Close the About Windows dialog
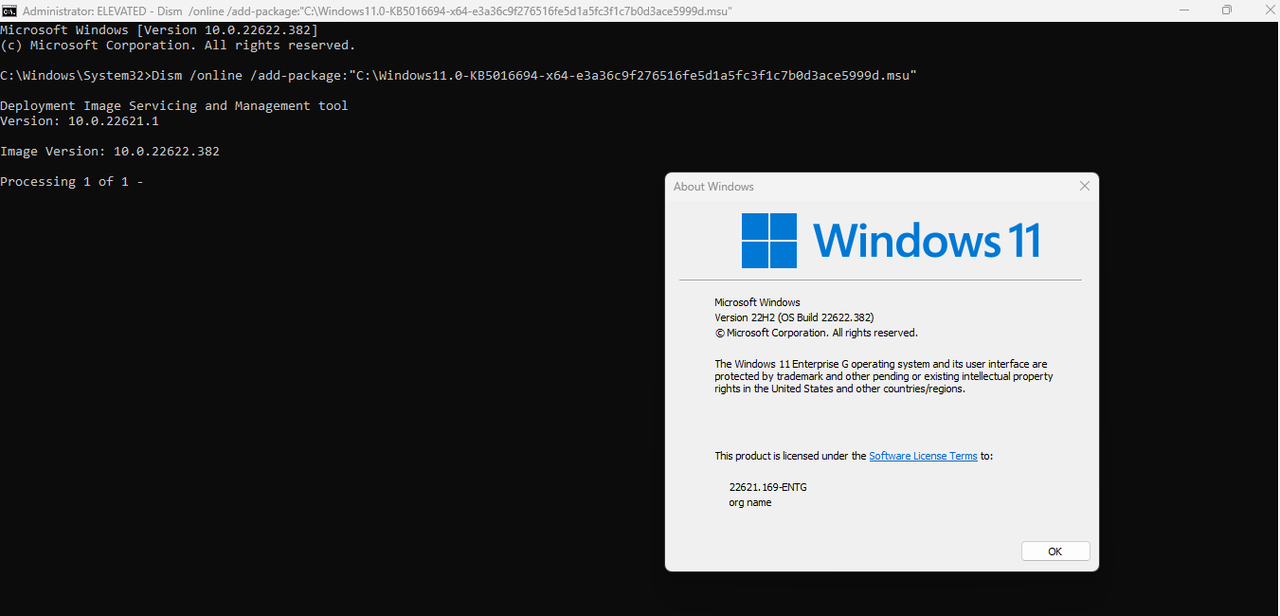The image size is (1280, 616). [1084, 186]
